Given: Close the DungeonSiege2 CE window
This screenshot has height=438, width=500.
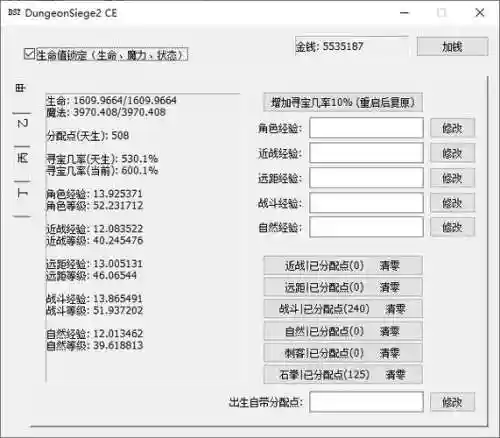Looking at the screenshot, I should (x=480, y=13).
